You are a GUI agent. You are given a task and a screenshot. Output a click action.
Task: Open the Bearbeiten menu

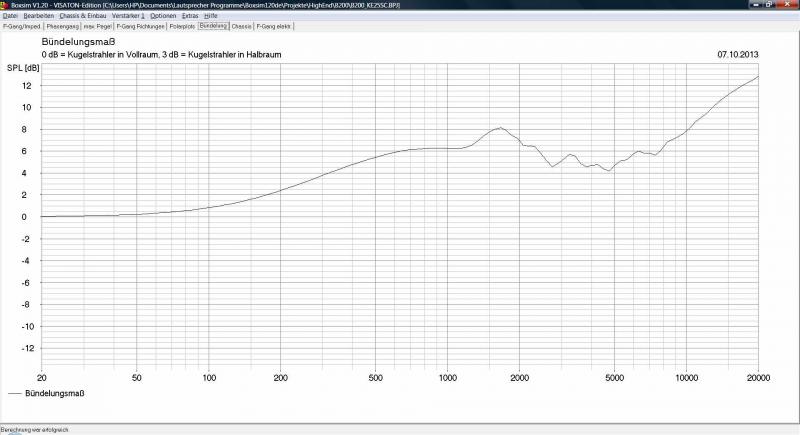(38, 16)
